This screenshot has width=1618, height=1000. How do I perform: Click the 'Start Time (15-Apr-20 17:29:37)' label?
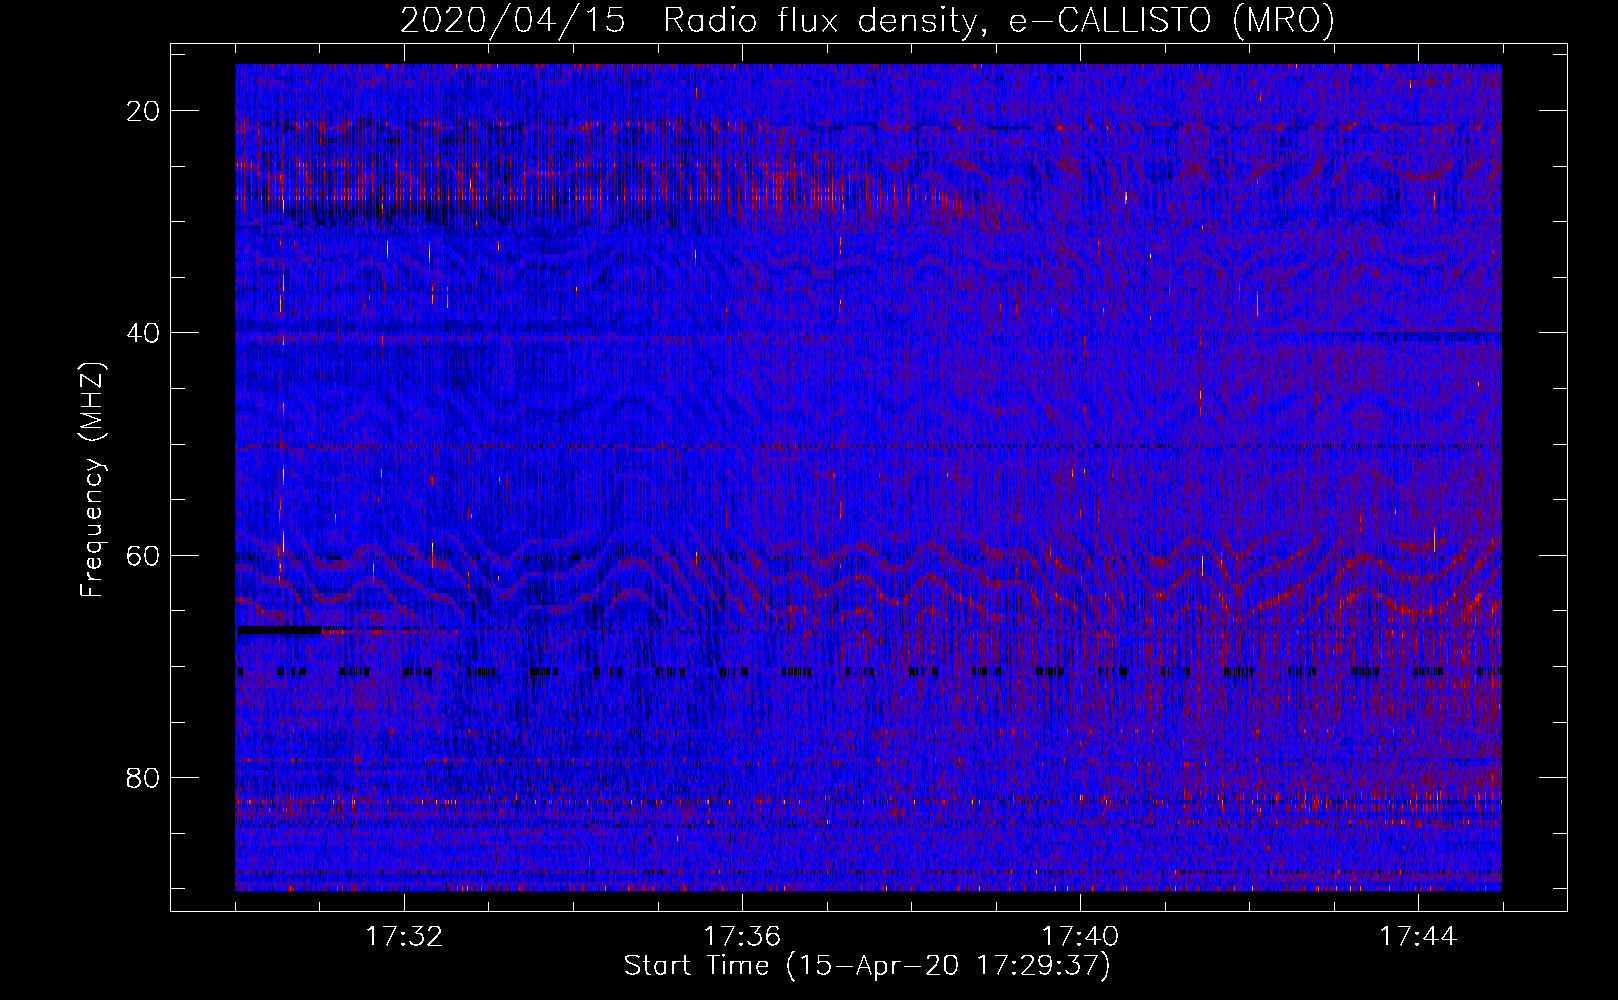point(867,966)
